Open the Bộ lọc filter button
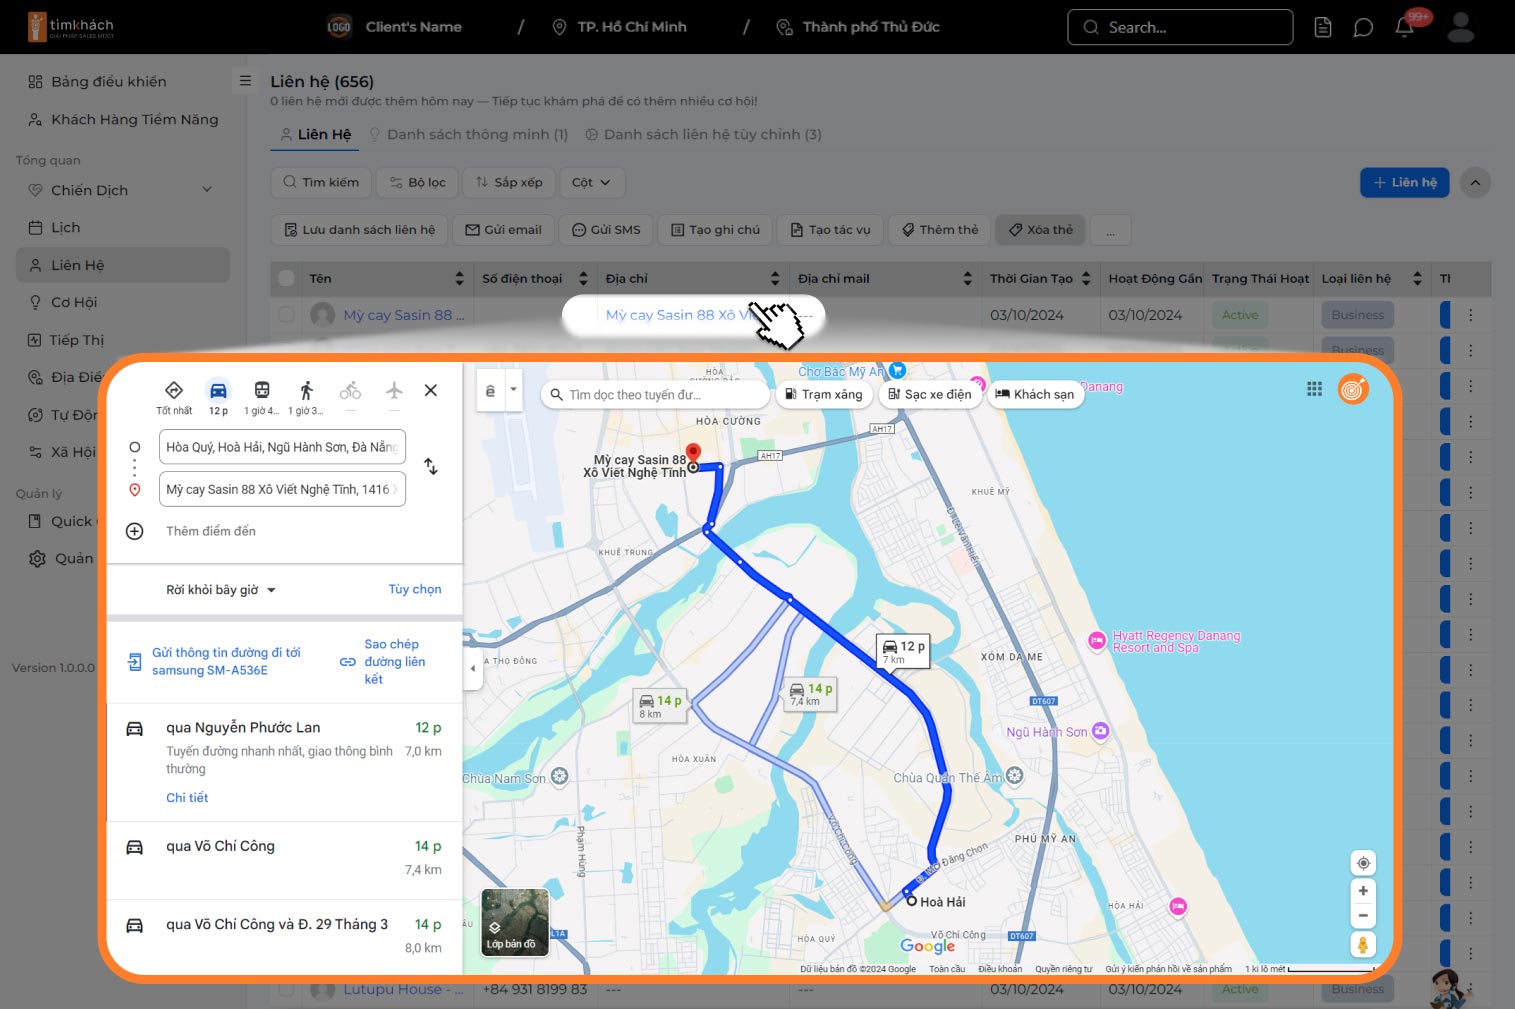Screen dimensions: 1515x1009 (418, 182)
